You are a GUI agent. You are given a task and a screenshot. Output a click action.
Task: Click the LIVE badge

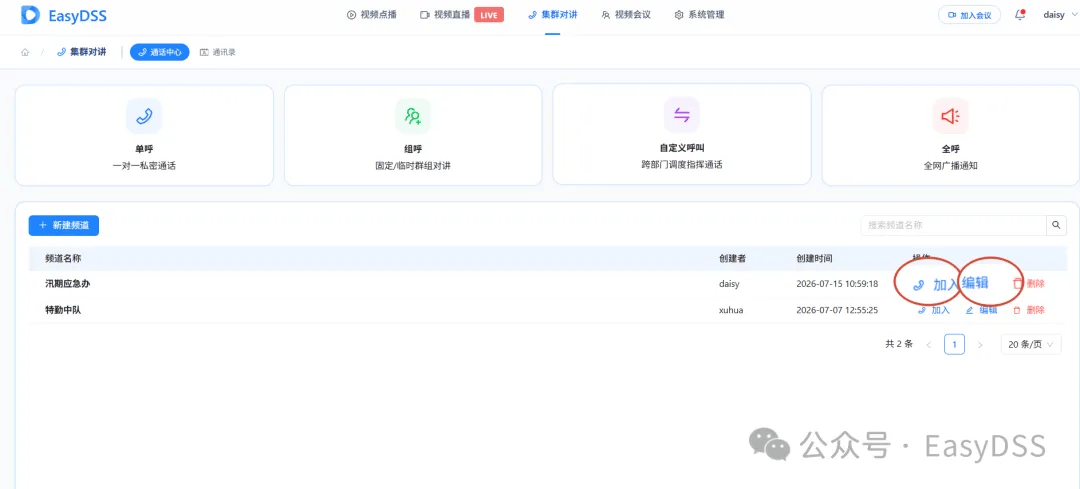488,15
